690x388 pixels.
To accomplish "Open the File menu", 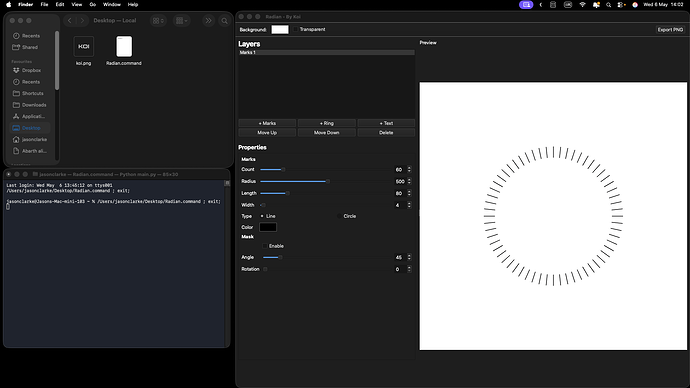I will (x=44, y=4).
